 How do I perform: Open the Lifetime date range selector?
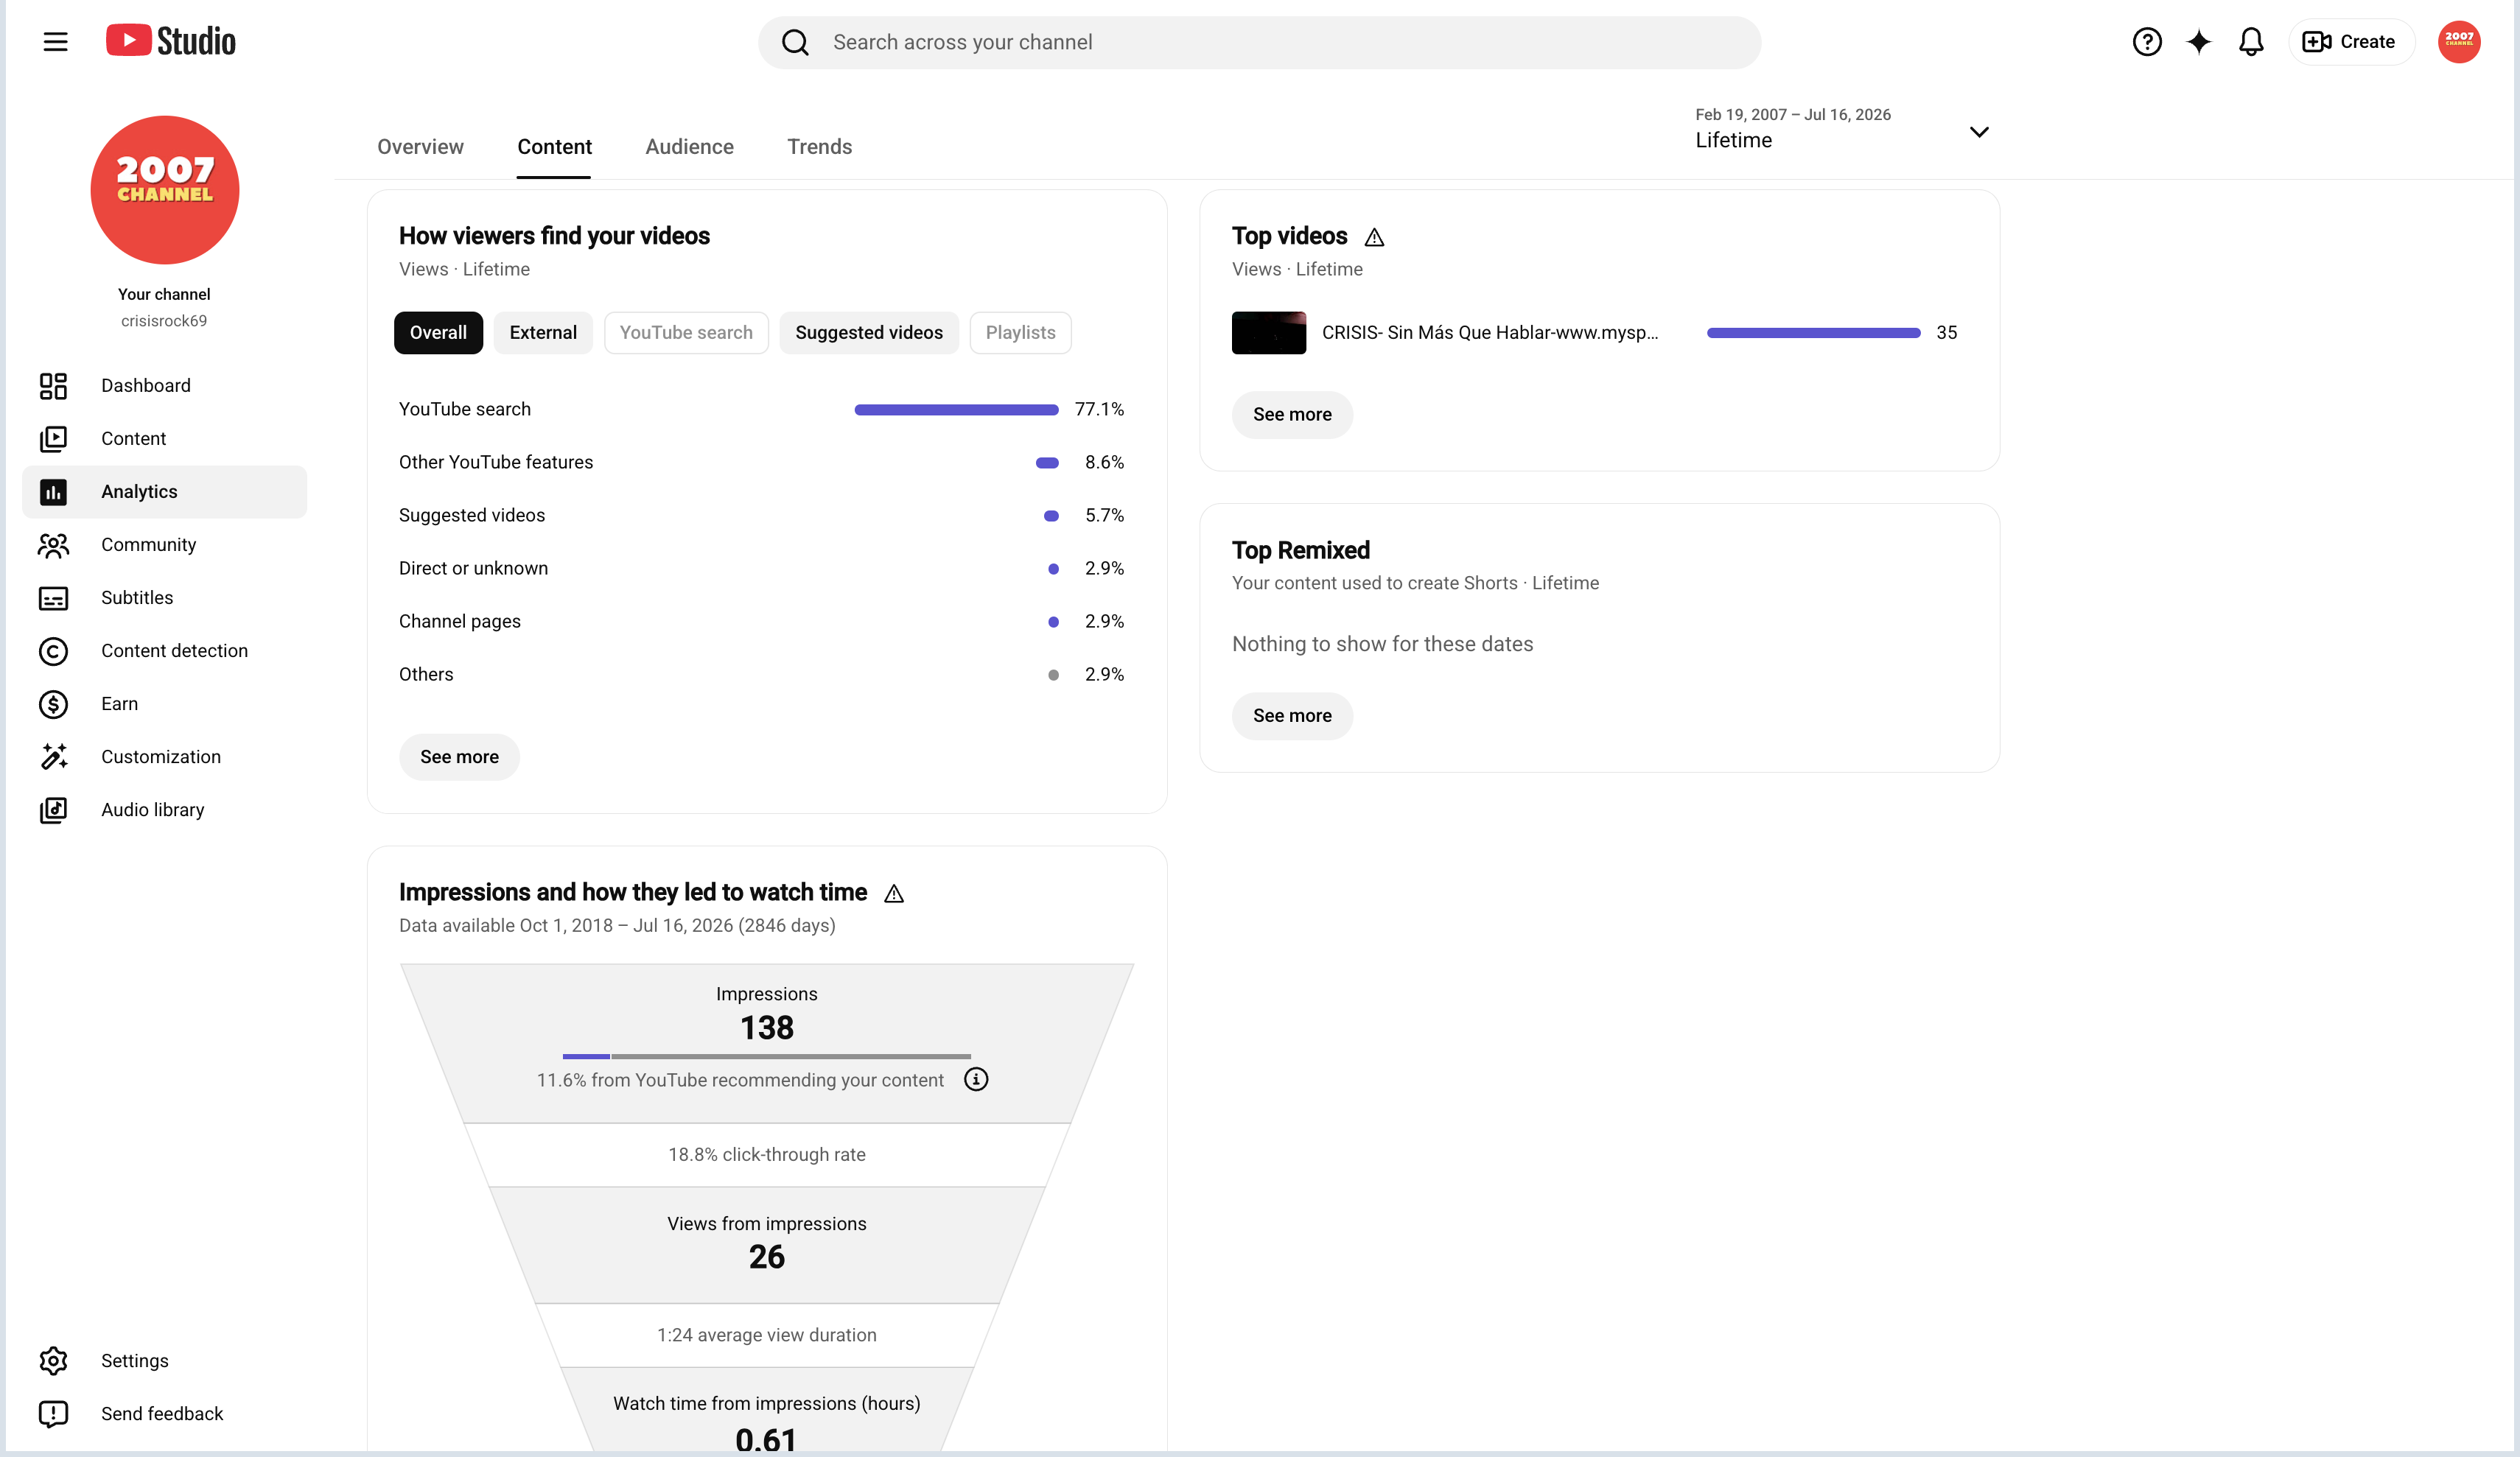point(1842,129)
